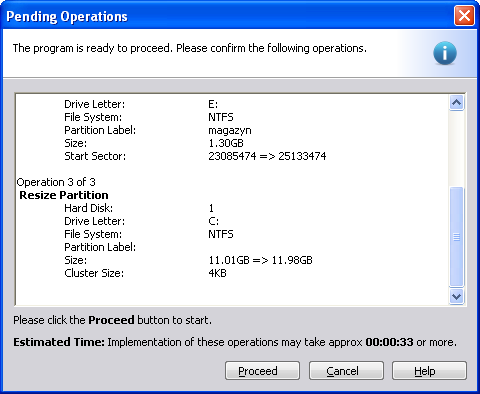Click the blue information icon

point(445,53)
